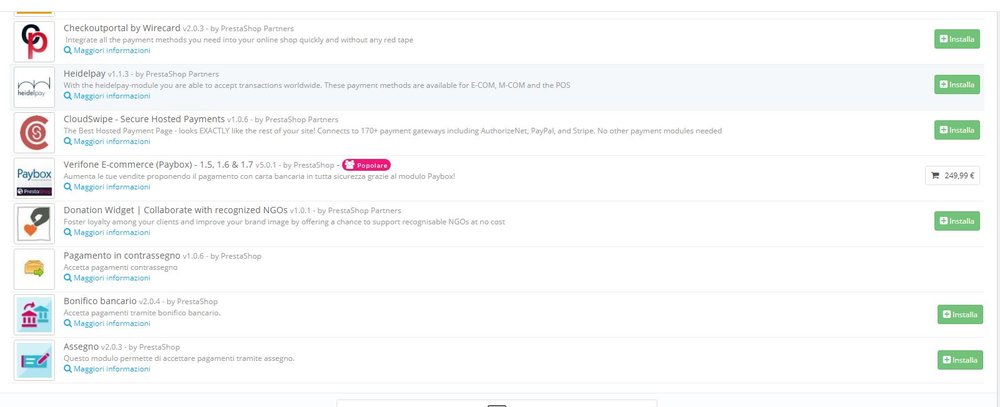The width and height of the screenshot is (1000, 407).
Task: Install the CloudSwipe Secure Hosted Payments module
Action: point(957,130)
